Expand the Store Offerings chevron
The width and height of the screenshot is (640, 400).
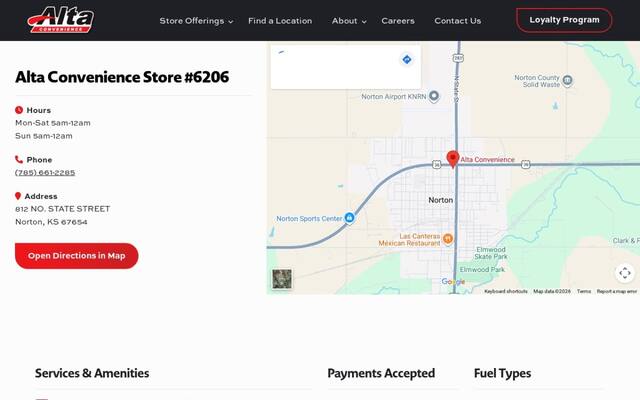click(x=231, y=22)
